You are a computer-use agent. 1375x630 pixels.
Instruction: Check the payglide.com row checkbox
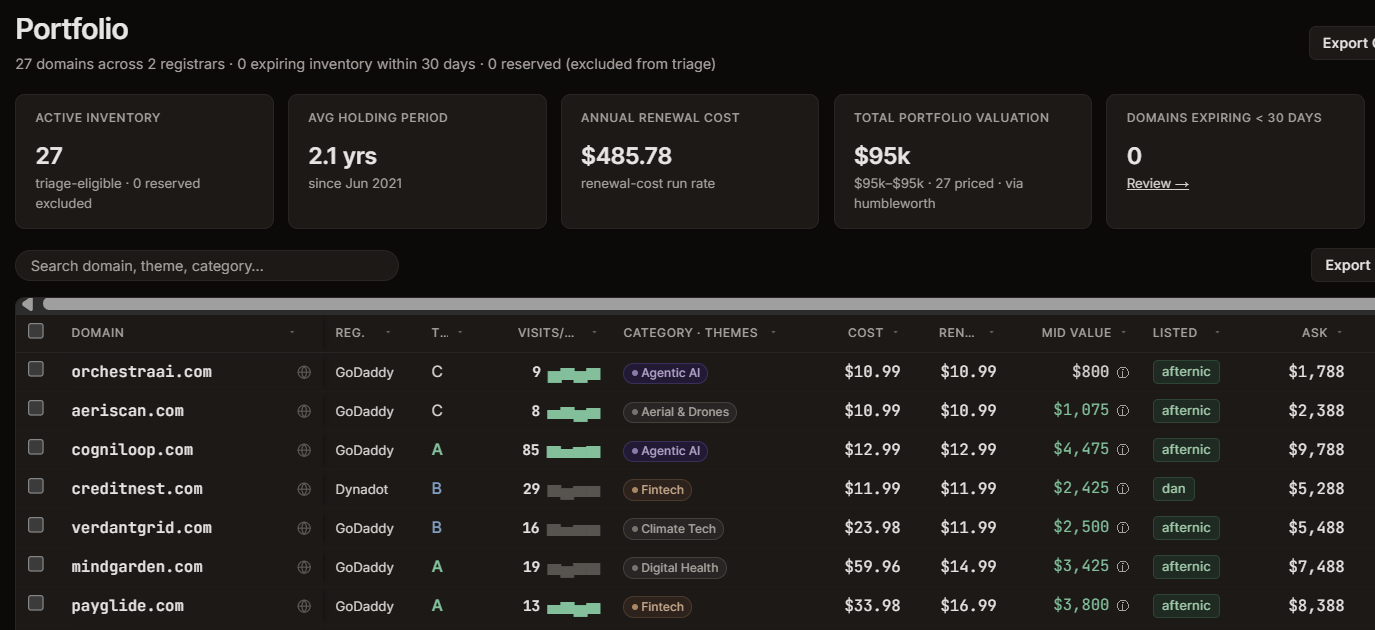(x=36, y=603)
